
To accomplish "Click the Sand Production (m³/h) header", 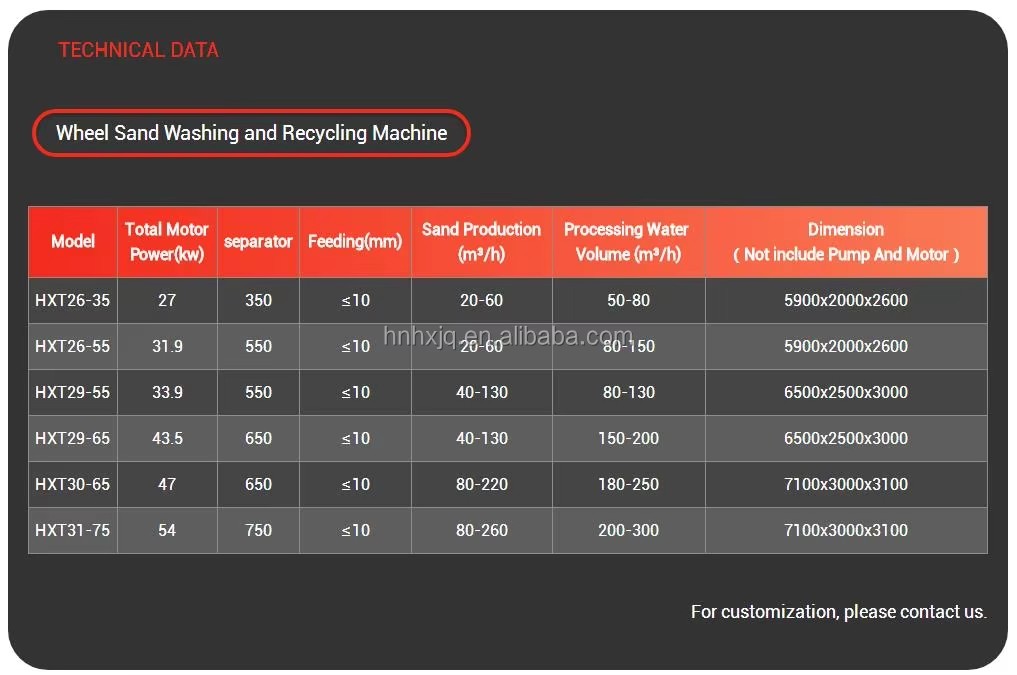I will (481, 241).
